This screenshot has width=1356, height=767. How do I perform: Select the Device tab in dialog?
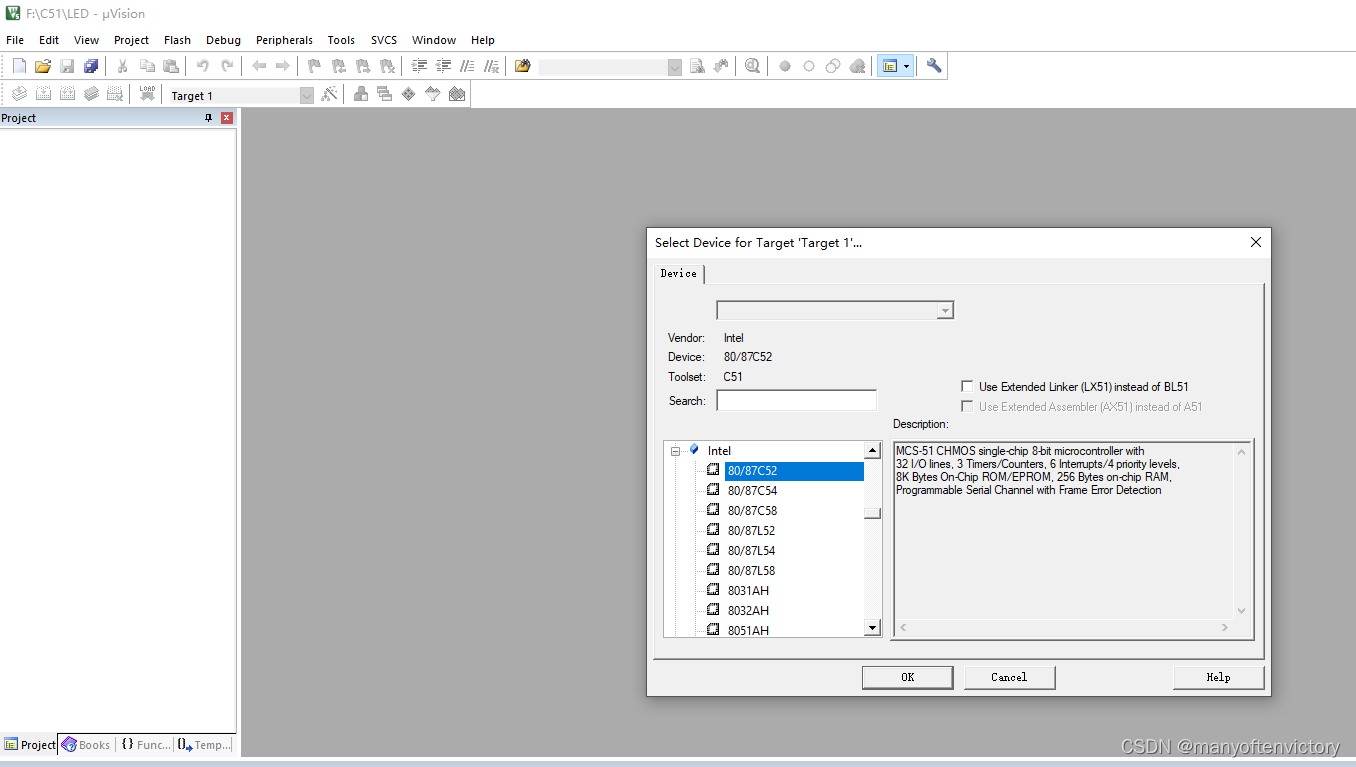pyautogui.click(x=679, y=273)
